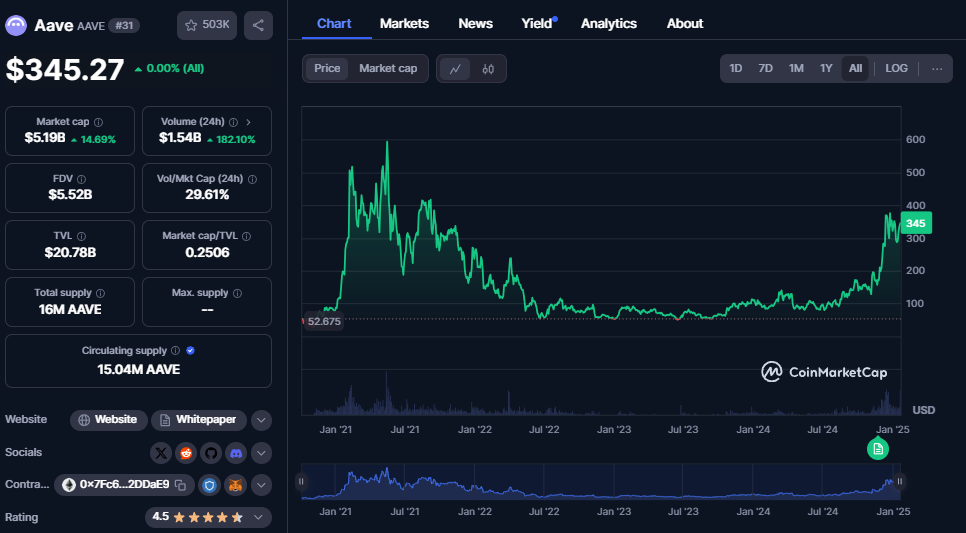Click the $345.27 price text
The height and width of the screenshot is (533, 966).
65,70
